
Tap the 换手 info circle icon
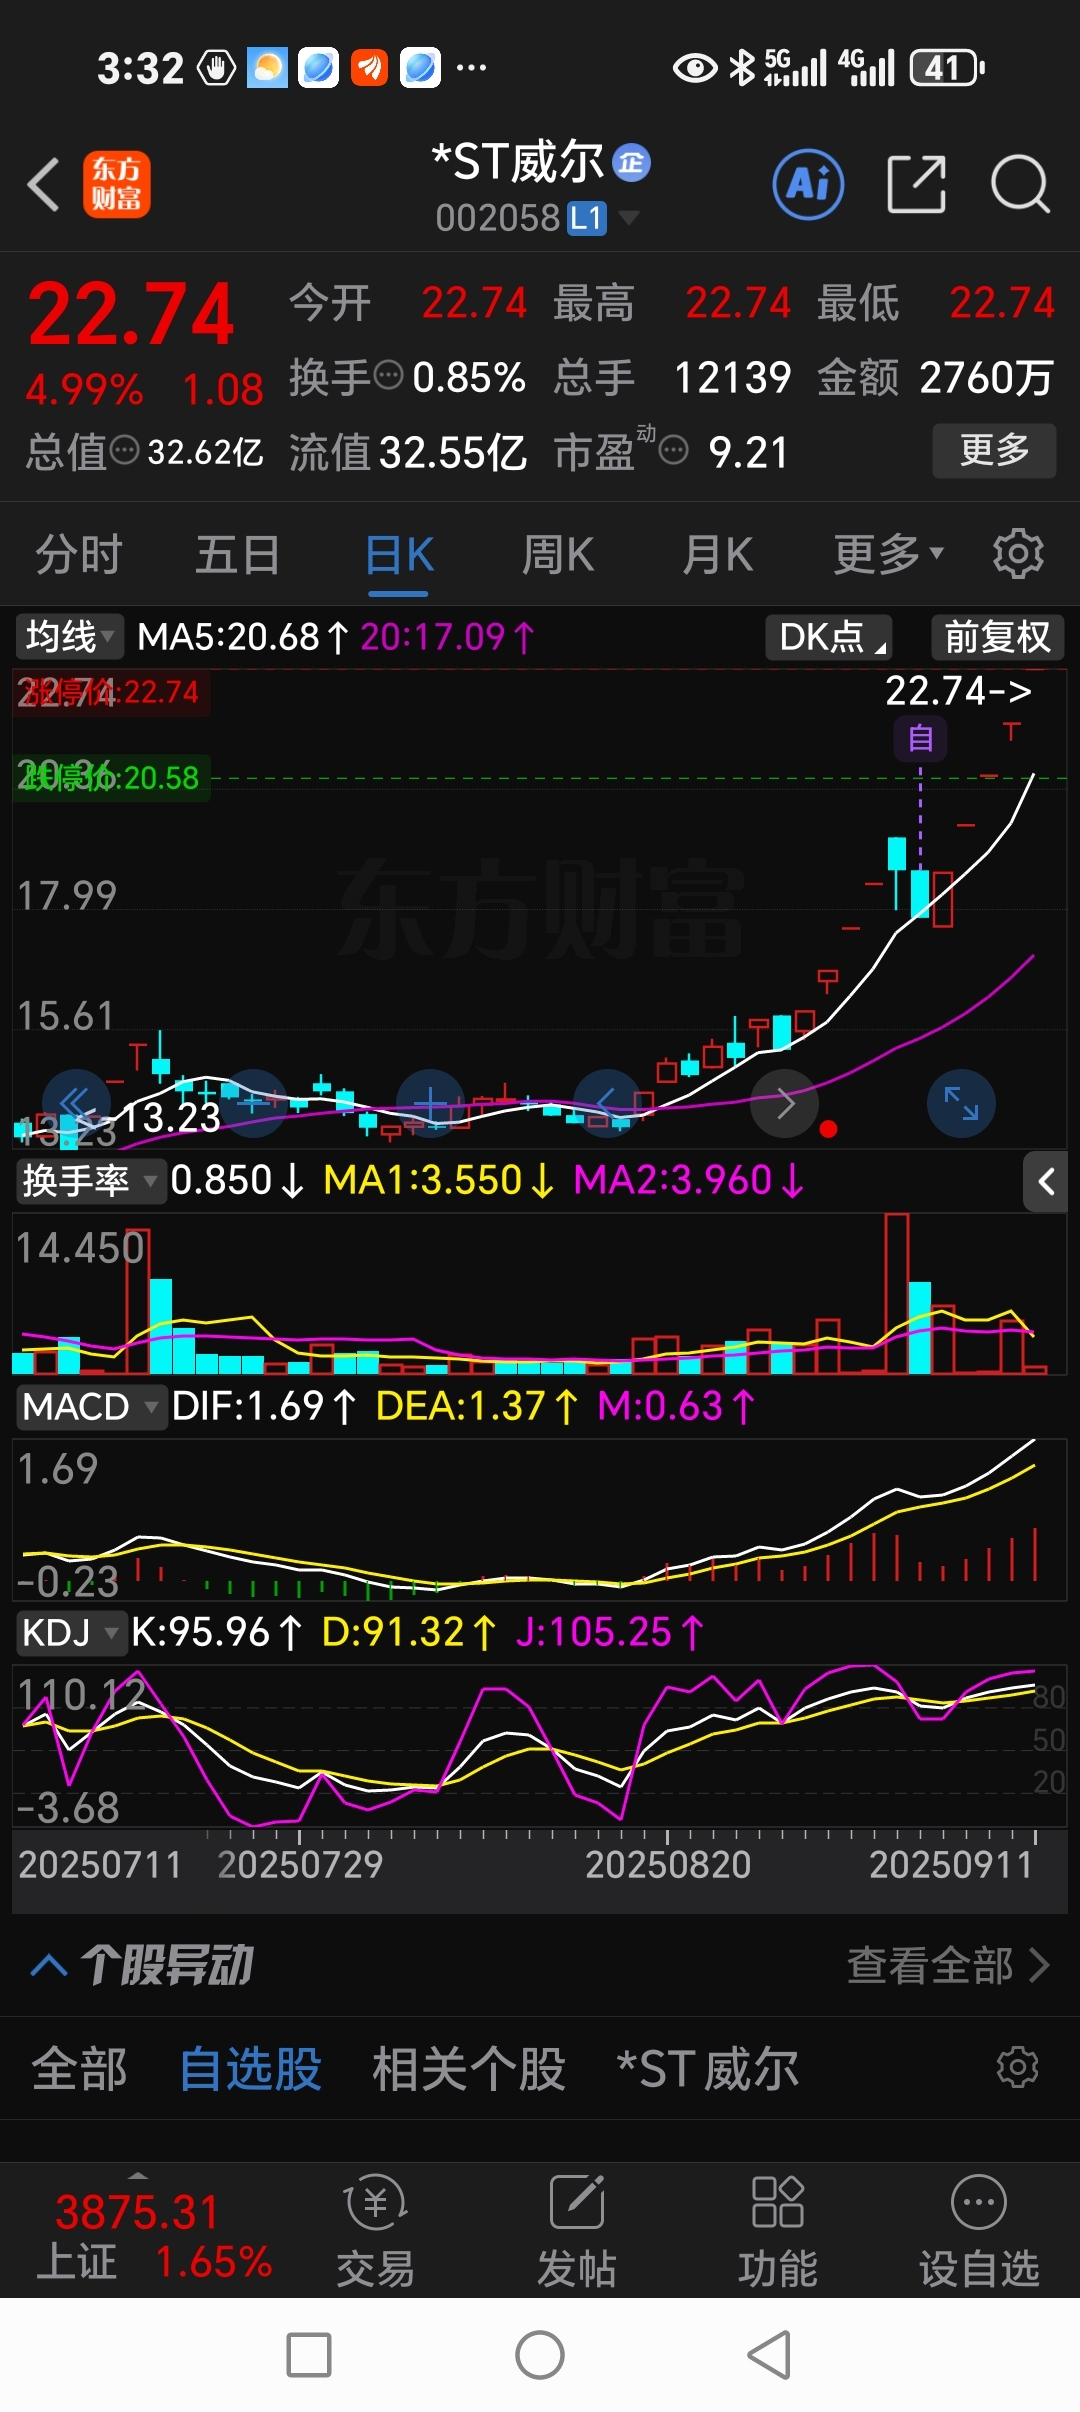(x=388, y=376)
